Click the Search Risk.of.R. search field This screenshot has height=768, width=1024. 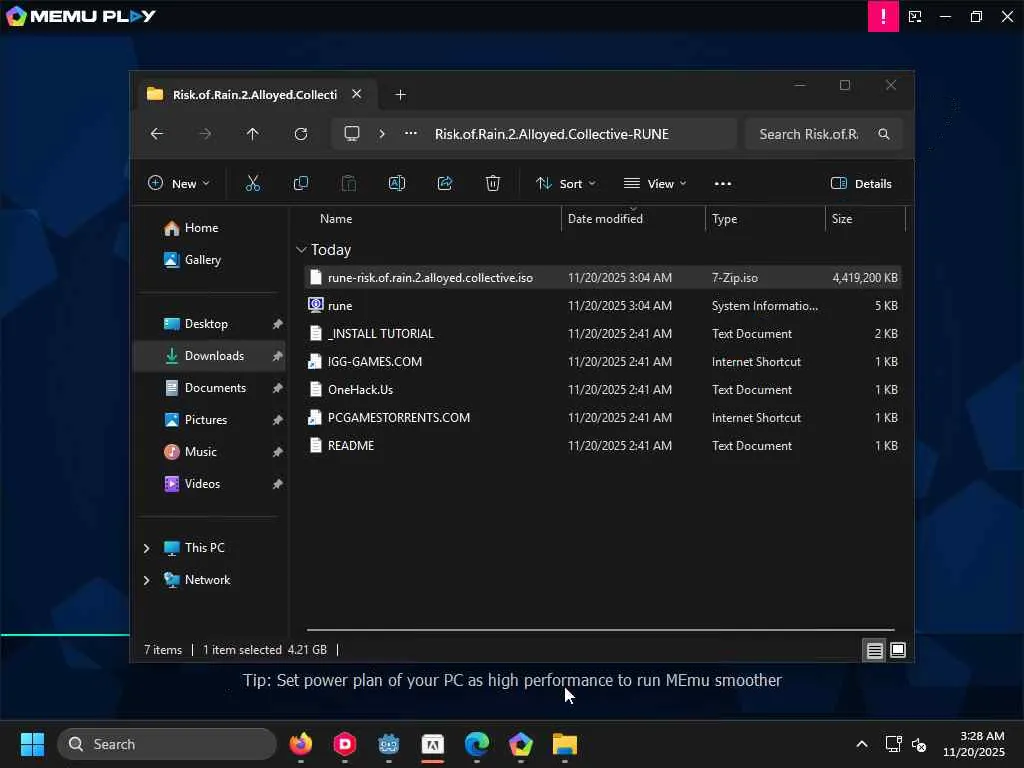824,134
